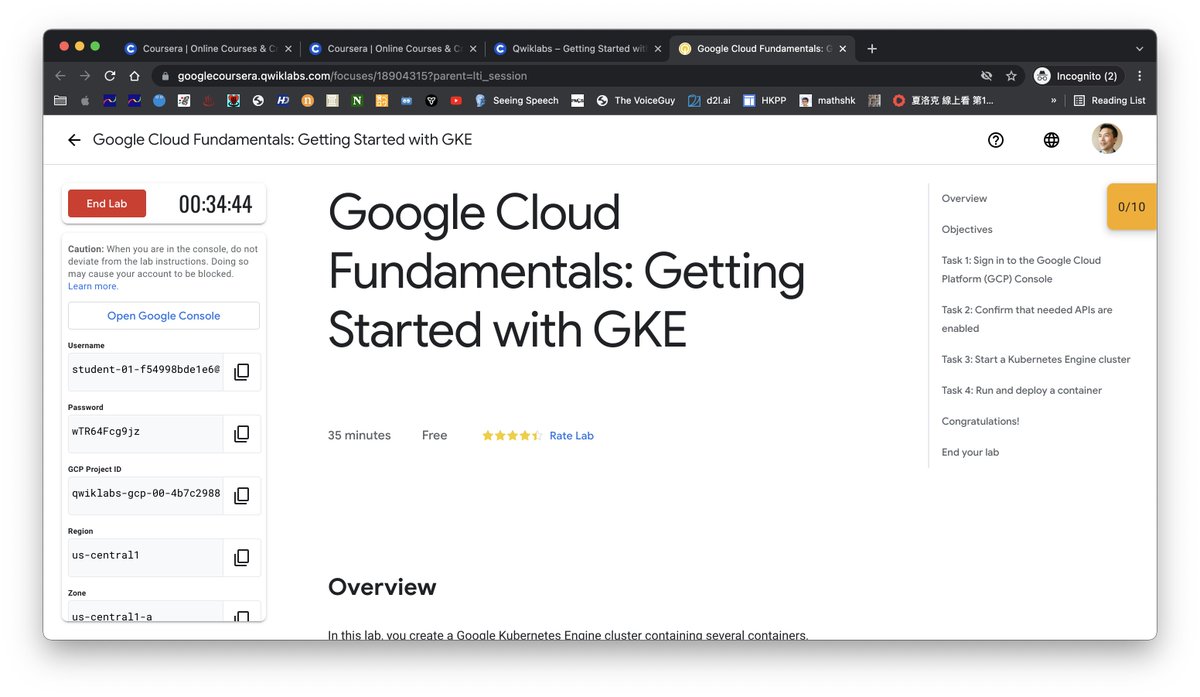Go to Task 3 Kubernetes Engine cluster

pos(1036,359)
